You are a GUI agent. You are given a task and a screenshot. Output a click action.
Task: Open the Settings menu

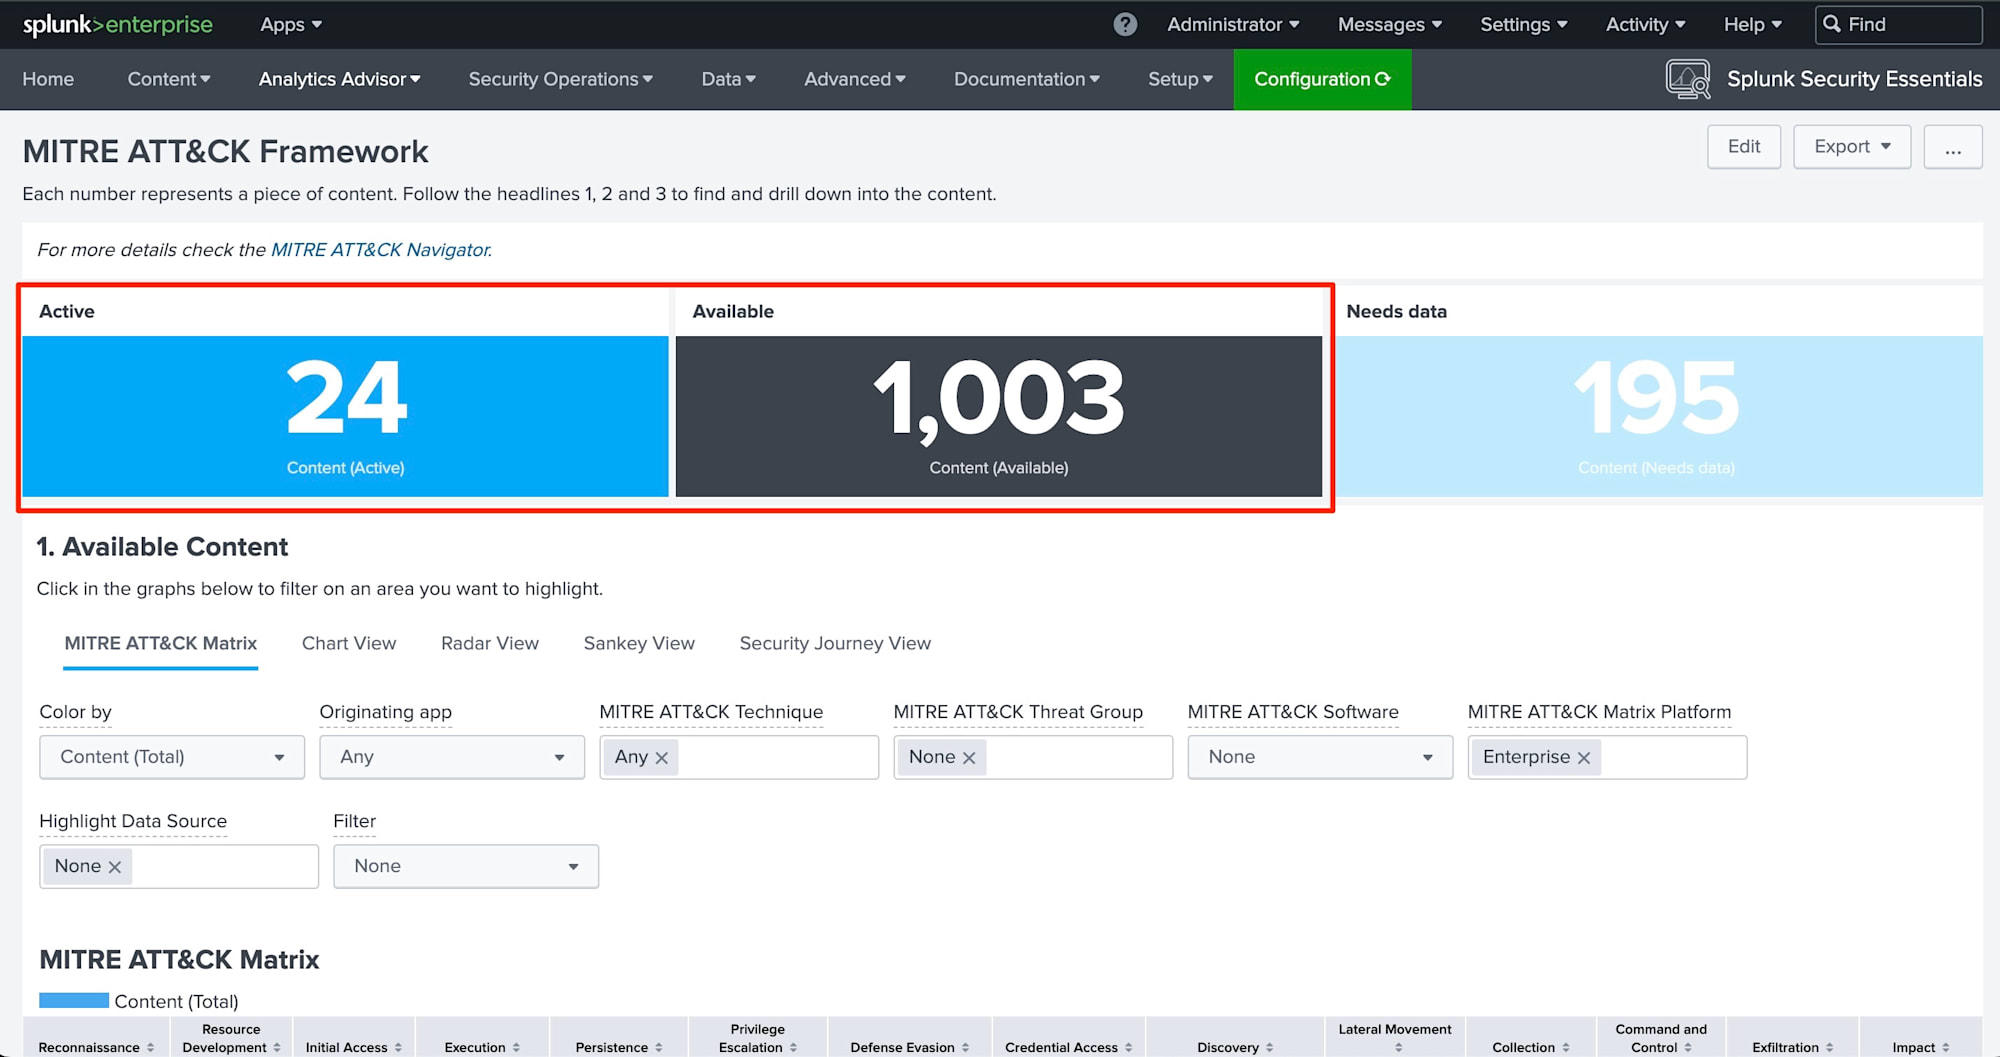pos(1524,24)
